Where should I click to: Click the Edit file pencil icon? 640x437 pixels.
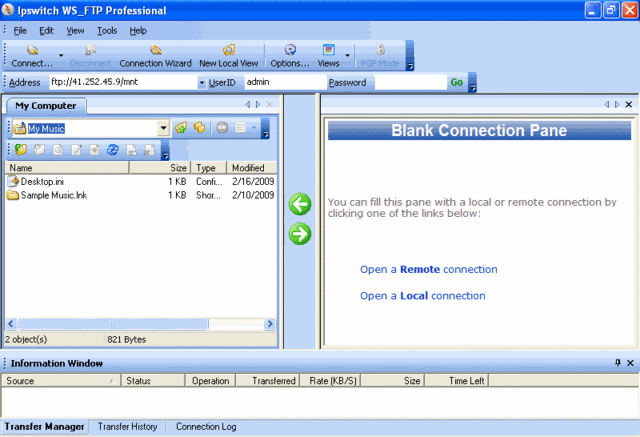point(76,150)
